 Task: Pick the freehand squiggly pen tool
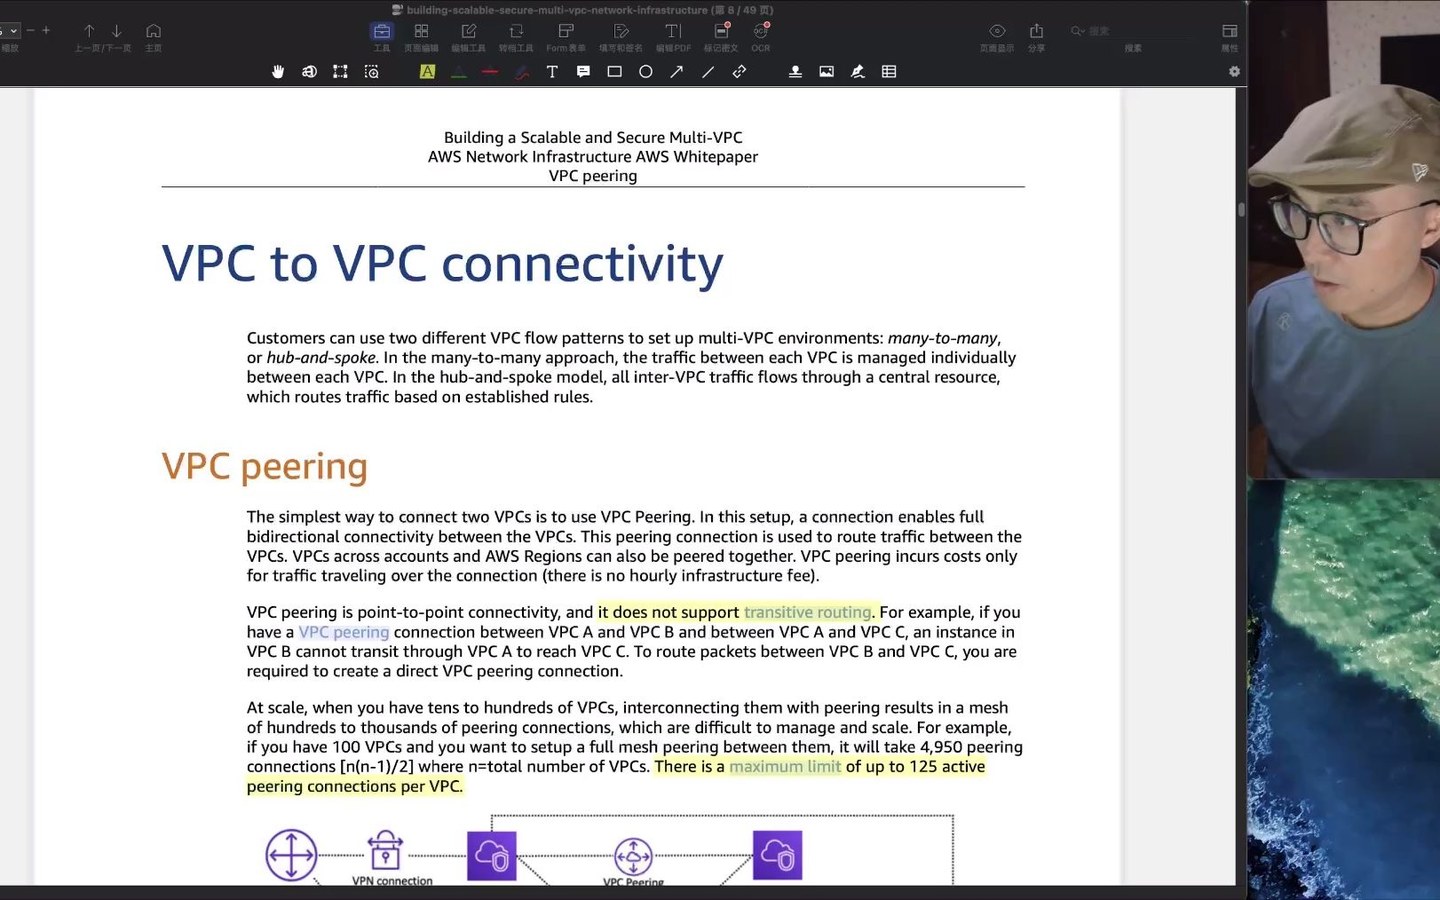[521, 72]
